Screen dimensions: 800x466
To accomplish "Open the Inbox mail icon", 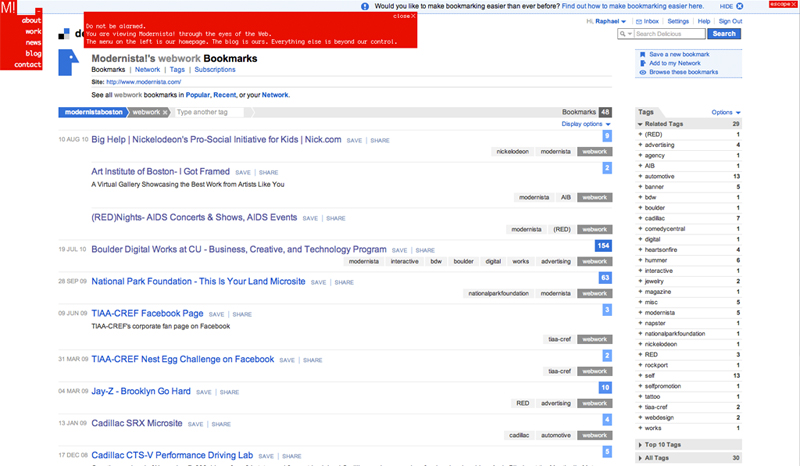I will click(x=639, y=21).
